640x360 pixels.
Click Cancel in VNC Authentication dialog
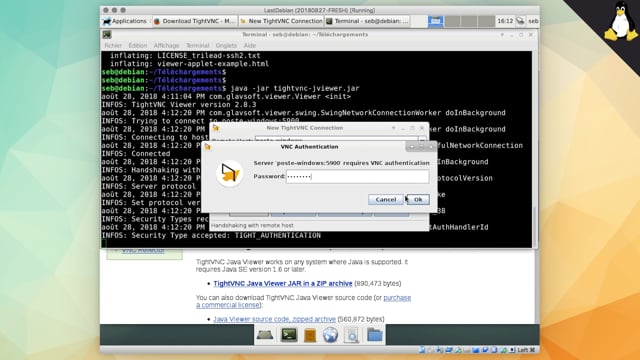[386, 200]
